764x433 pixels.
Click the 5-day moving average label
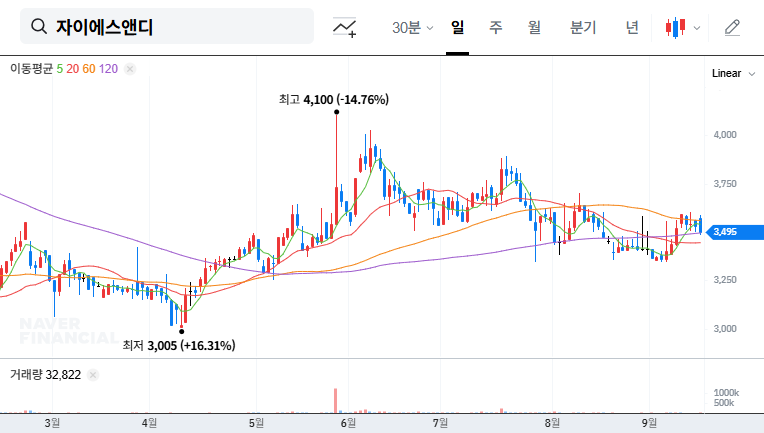tap(59, 69)
